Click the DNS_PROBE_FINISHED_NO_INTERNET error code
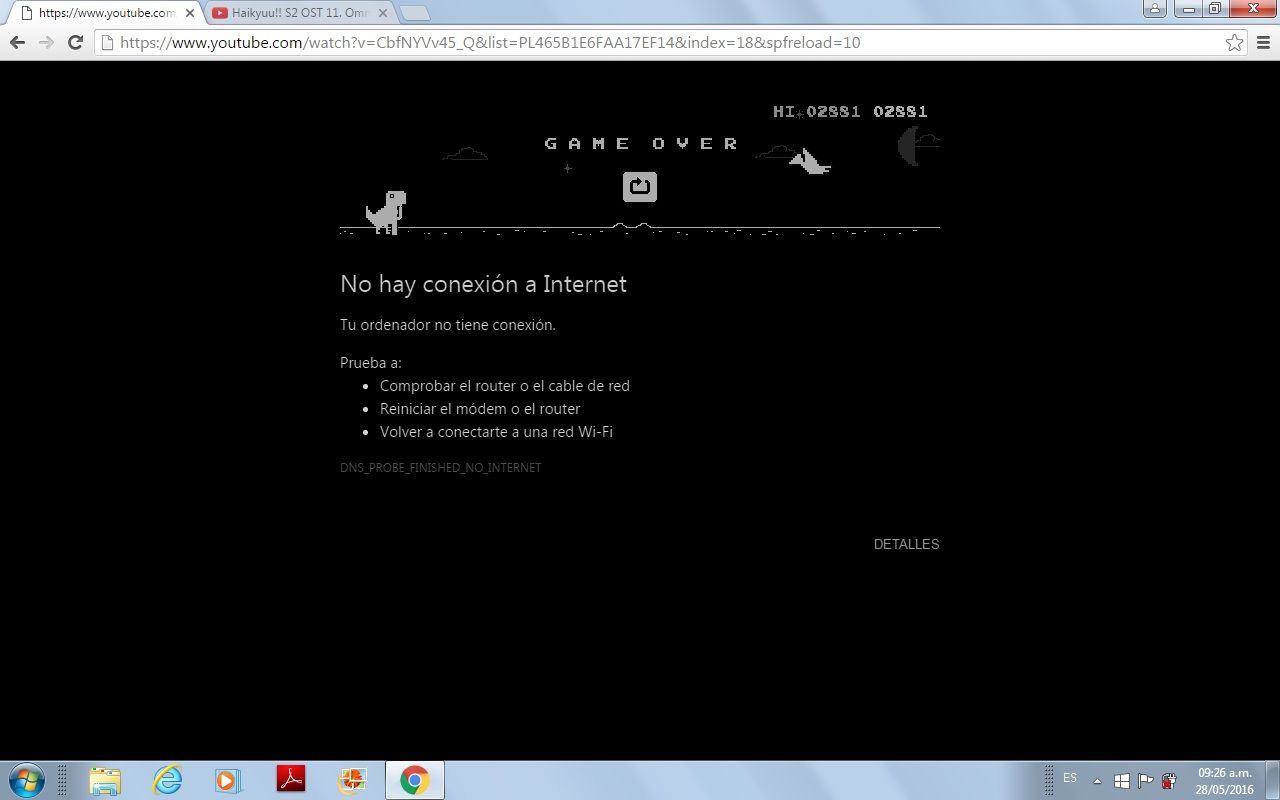Viewport: 1280px width, 800px height. click(440, 467)
